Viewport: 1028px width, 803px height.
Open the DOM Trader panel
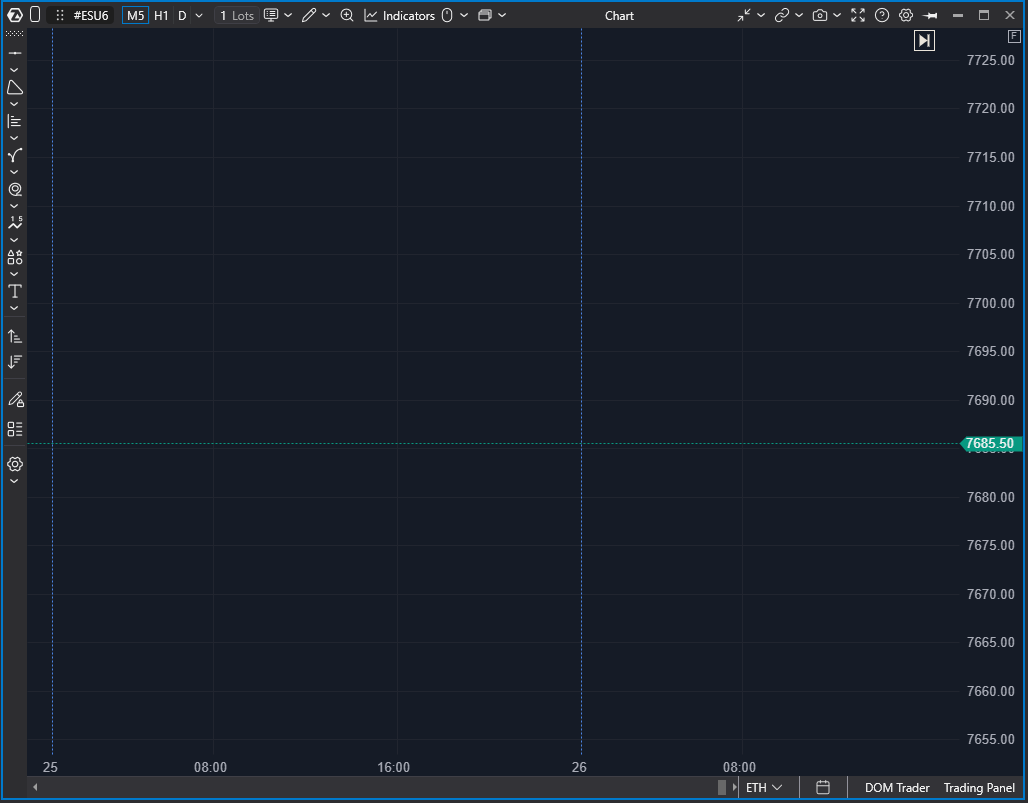pyautogui.click(x=897, y=788)
